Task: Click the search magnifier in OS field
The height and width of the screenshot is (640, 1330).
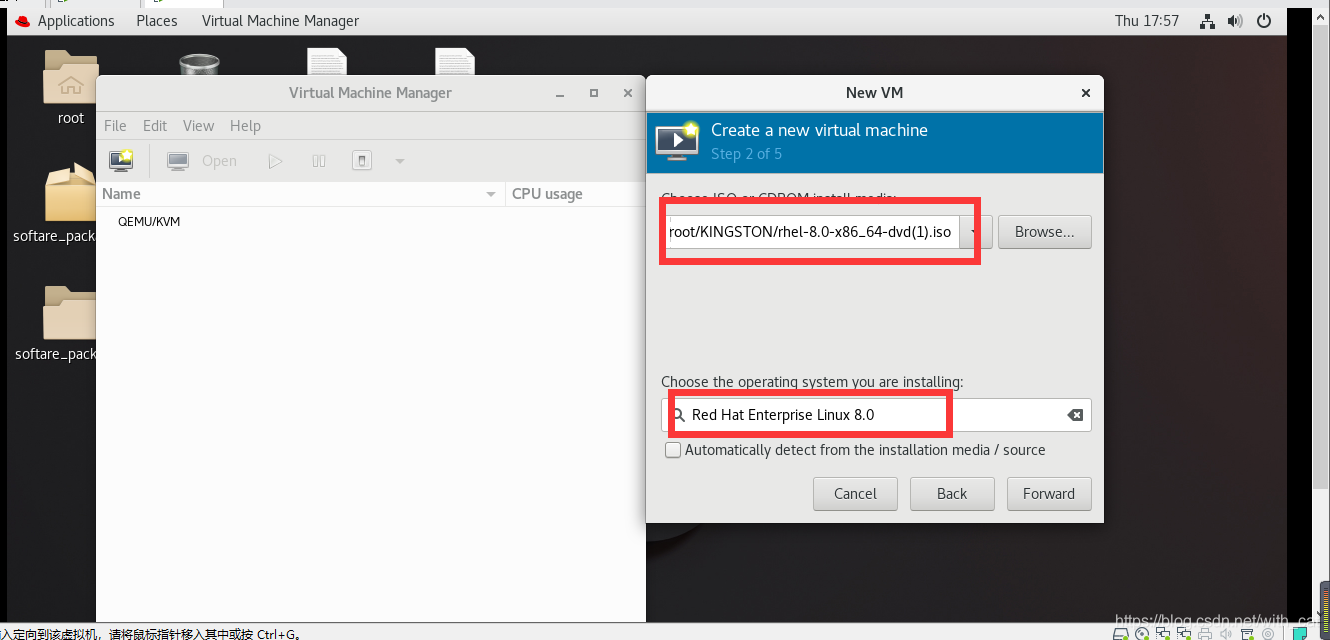Action: (x=678, y=415)
